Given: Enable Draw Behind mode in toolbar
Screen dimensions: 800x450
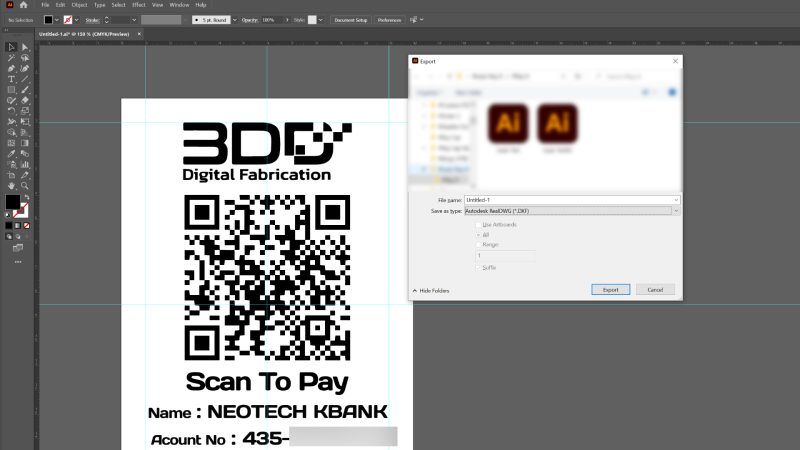Looking at the screenshot, I should tap(18, 237).
